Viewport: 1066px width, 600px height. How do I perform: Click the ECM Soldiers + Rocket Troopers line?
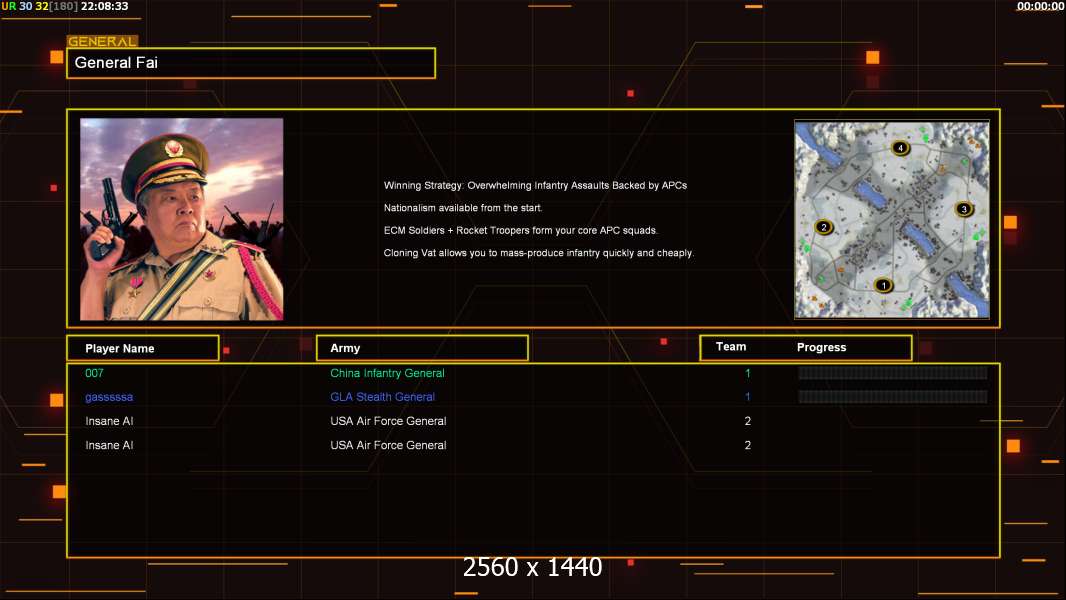pyautogui.click(x=520, y=230)
